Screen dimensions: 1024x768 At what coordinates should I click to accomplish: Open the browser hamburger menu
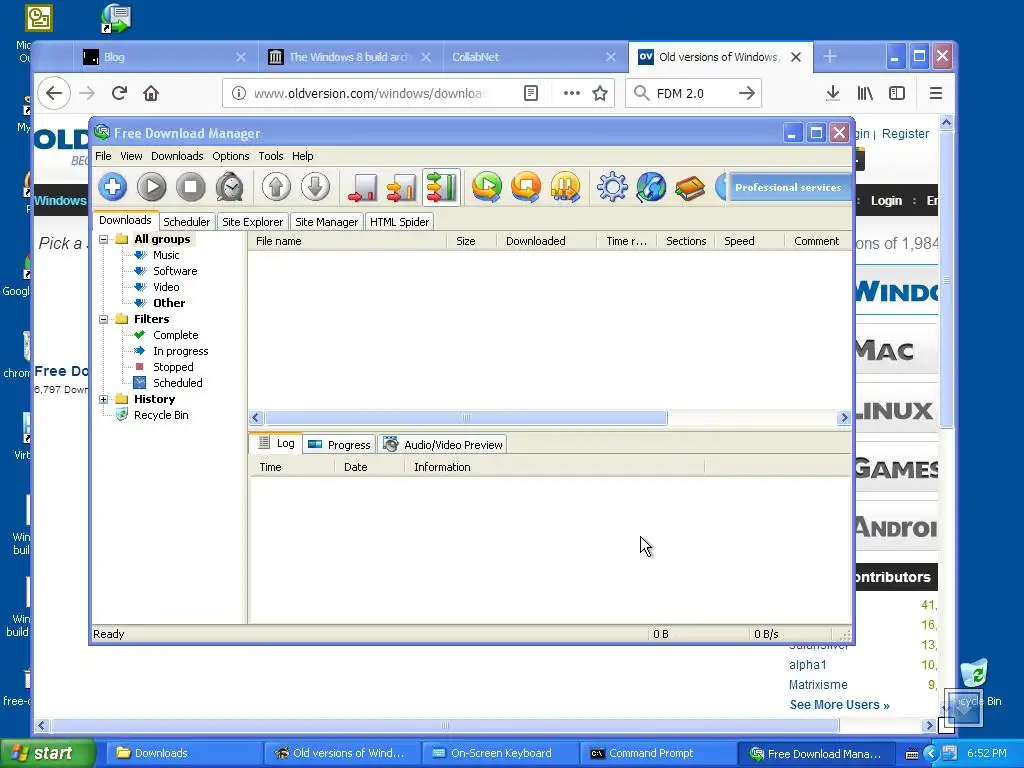pos(935,93)
